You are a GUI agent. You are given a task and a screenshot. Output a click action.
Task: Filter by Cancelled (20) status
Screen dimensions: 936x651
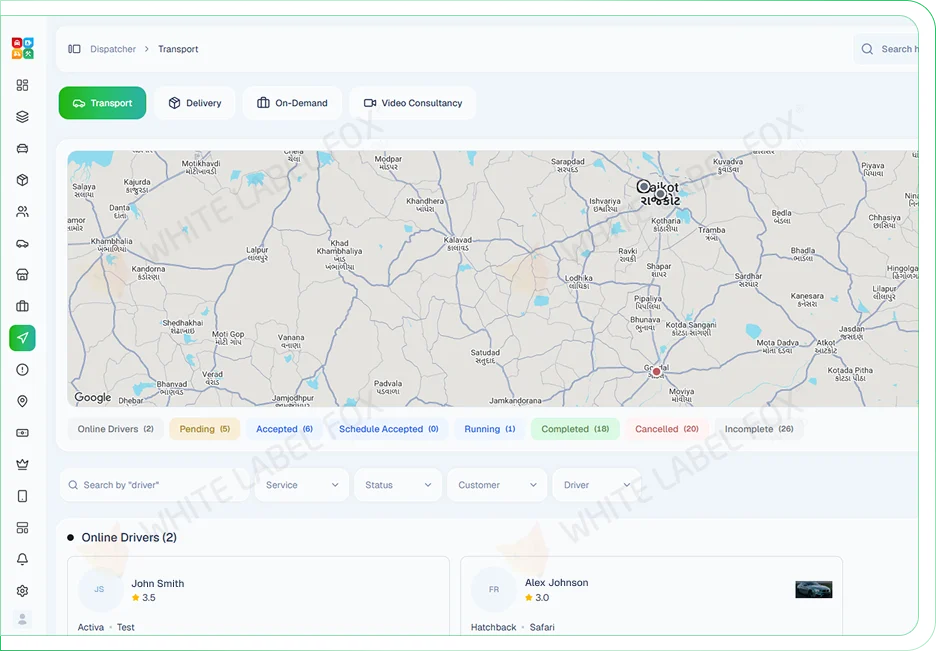[667, 429]
